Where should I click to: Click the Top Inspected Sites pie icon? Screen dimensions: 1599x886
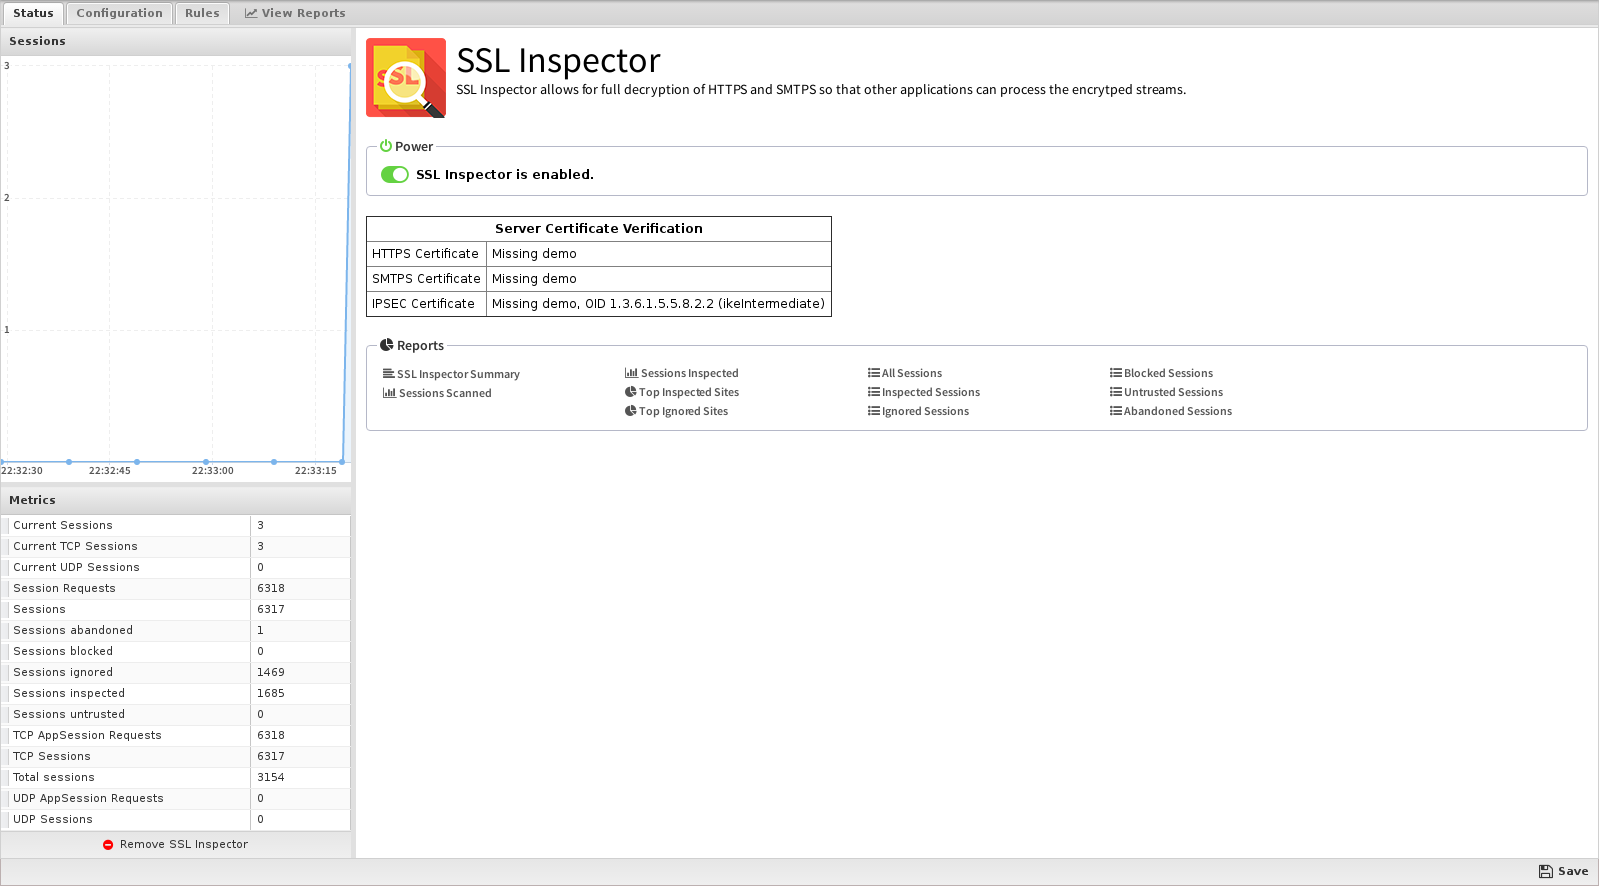pos(631,392)
